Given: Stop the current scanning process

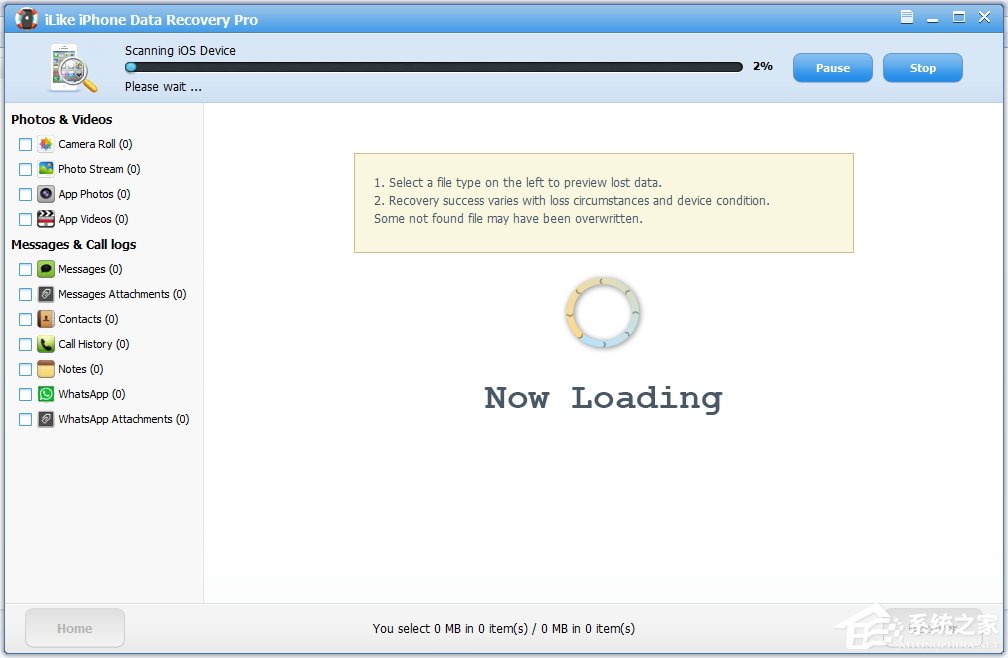Looking at the screenshot, I should click(x=922, y=67).
